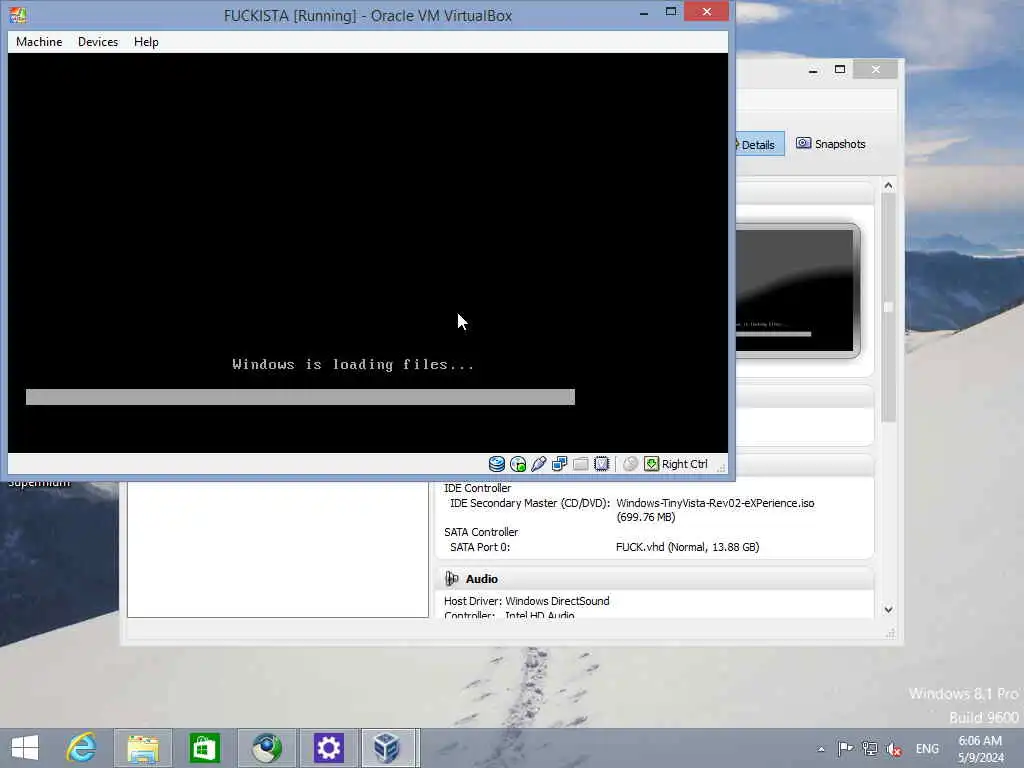Click the network tray icon

pos(870,749)
